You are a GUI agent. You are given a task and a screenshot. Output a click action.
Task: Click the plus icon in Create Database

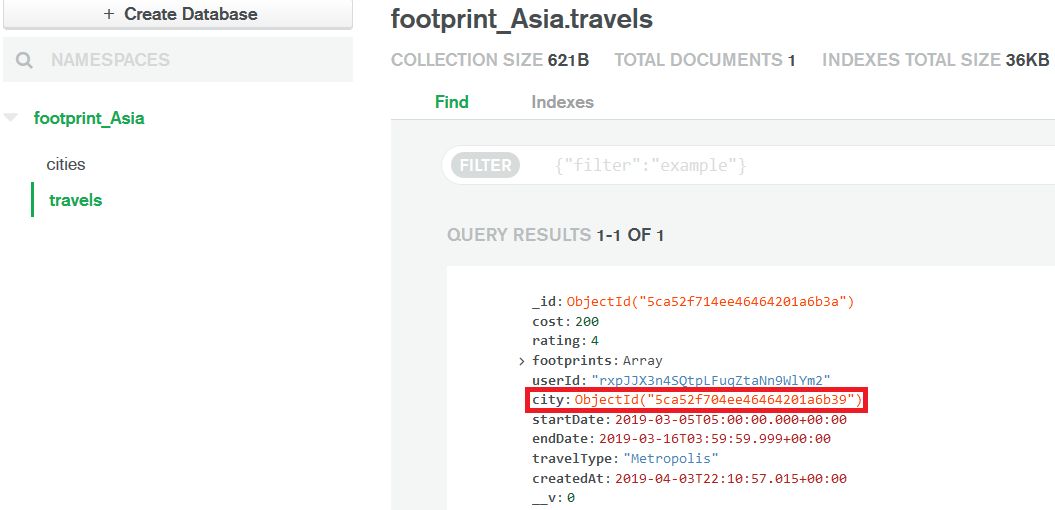108,15
